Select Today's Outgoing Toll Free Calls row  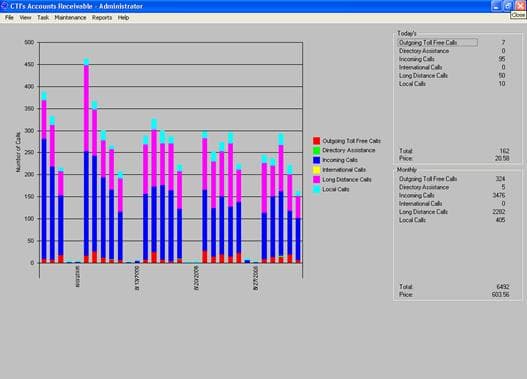click(452, 43)
